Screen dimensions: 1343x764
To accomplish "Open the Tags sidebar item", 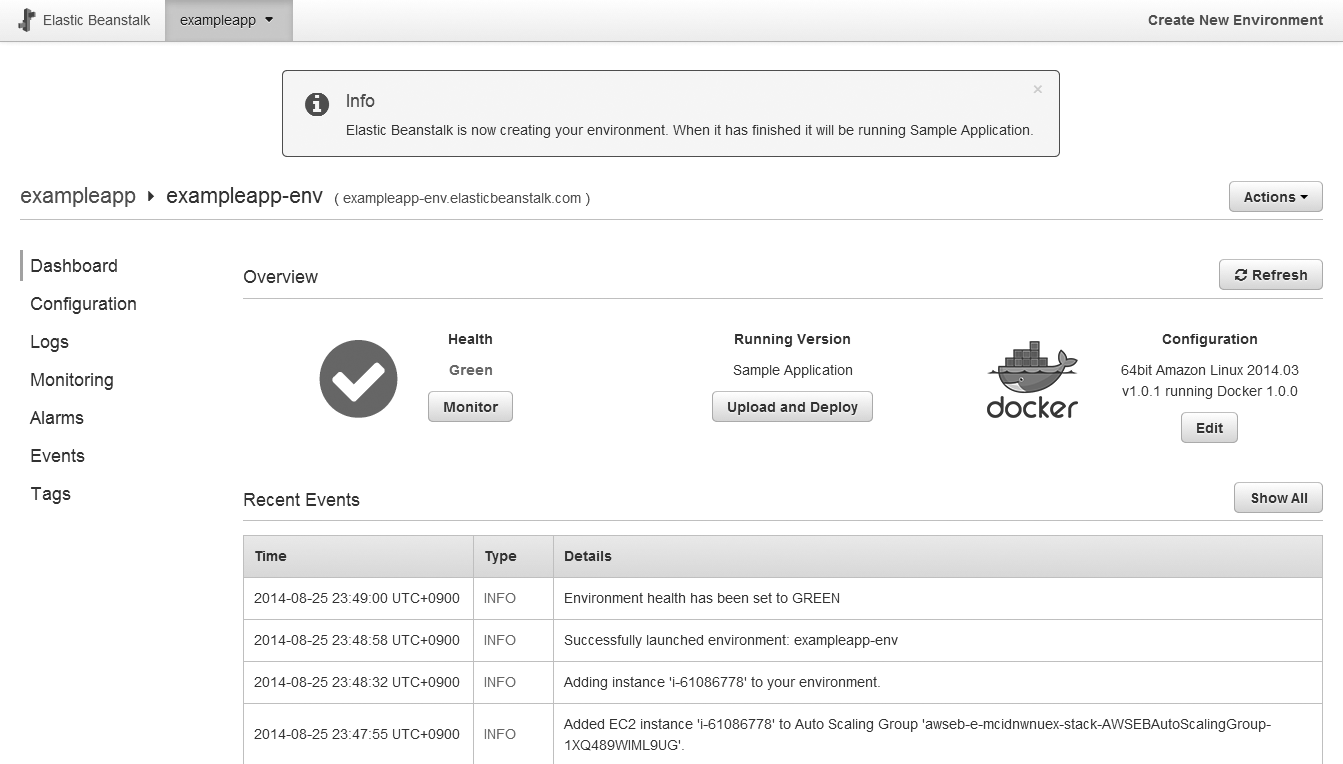I will [50, 494].
